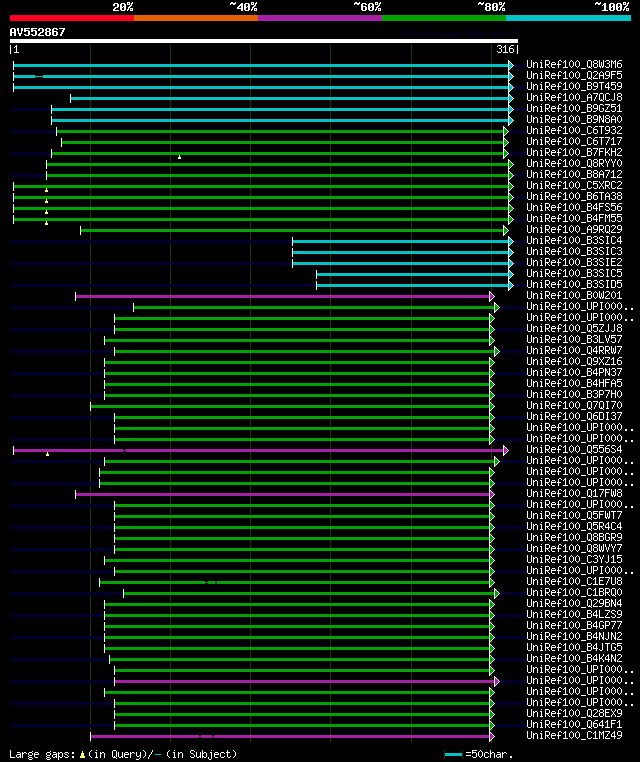This screenshot has height=762, width=640.
Task: Click the purple alignment bar for Q556S4
Action: (x=261, y=450)
